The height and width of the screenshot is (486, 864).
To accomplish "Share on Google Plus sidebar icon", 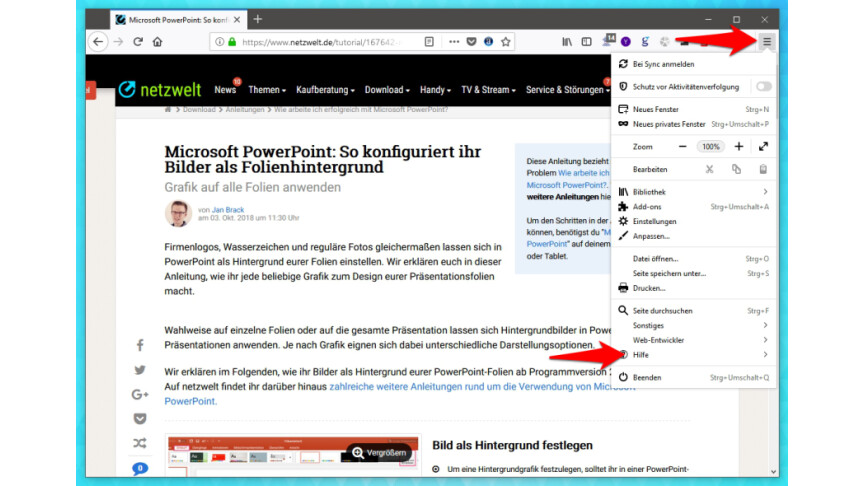I will coord(140,395).
